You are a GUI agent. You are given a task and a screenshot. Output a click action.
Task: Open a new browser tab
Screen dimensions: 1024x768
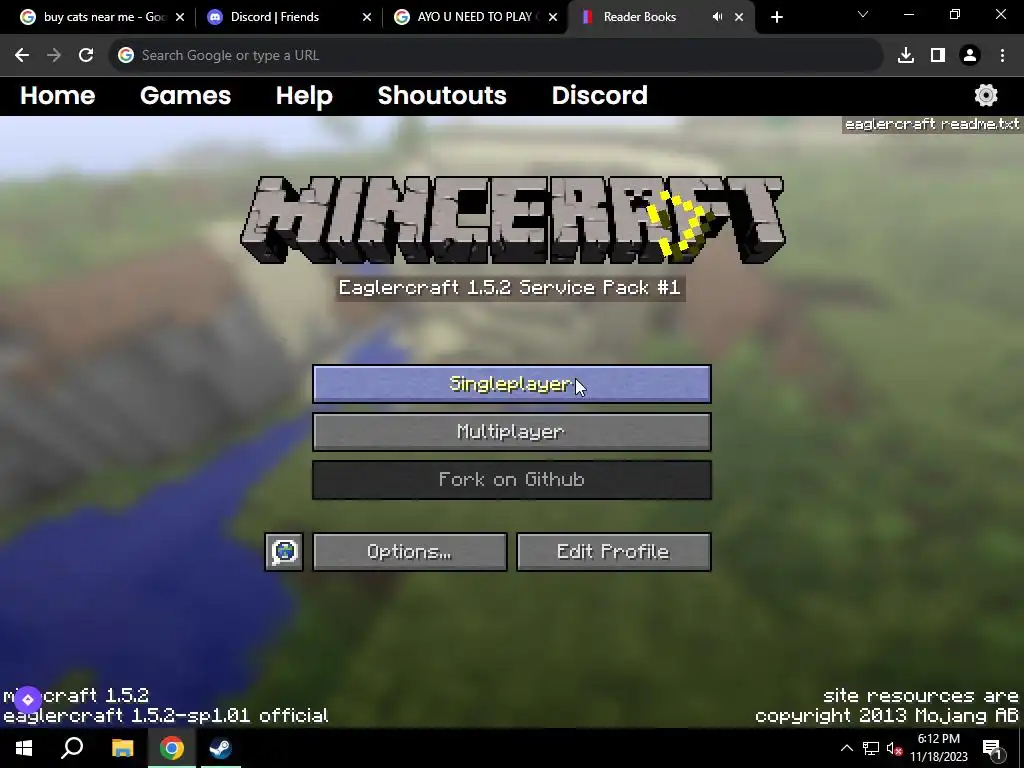776,17
